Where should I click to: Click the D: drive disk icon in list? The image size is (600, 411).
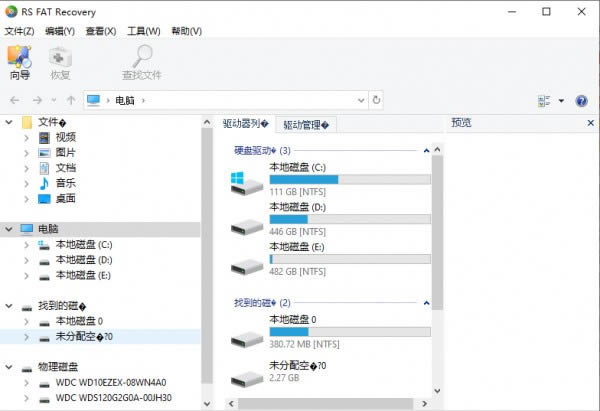pos(247,227)
